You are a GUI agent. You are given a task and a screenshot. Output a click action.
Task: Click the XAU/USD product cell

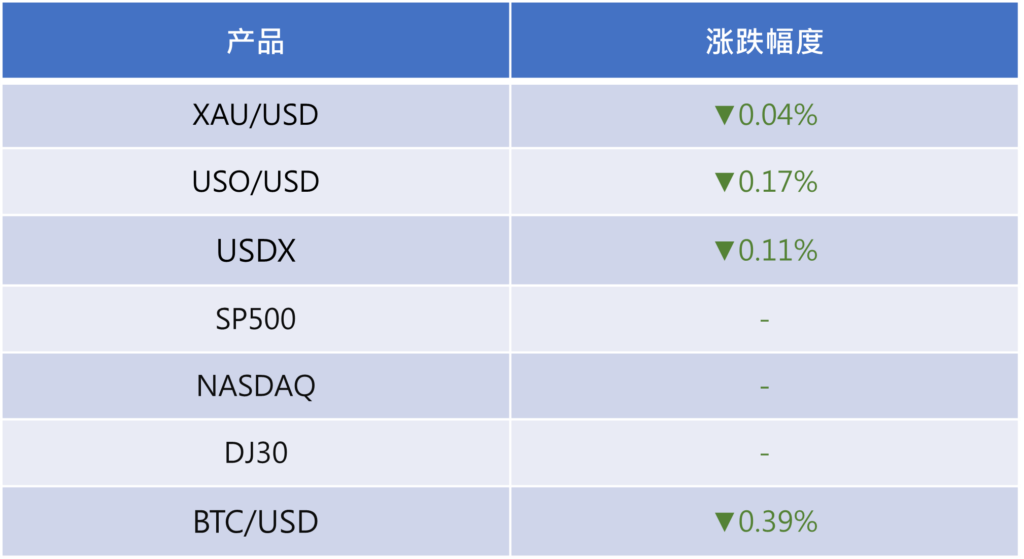(x=255, y=116)
